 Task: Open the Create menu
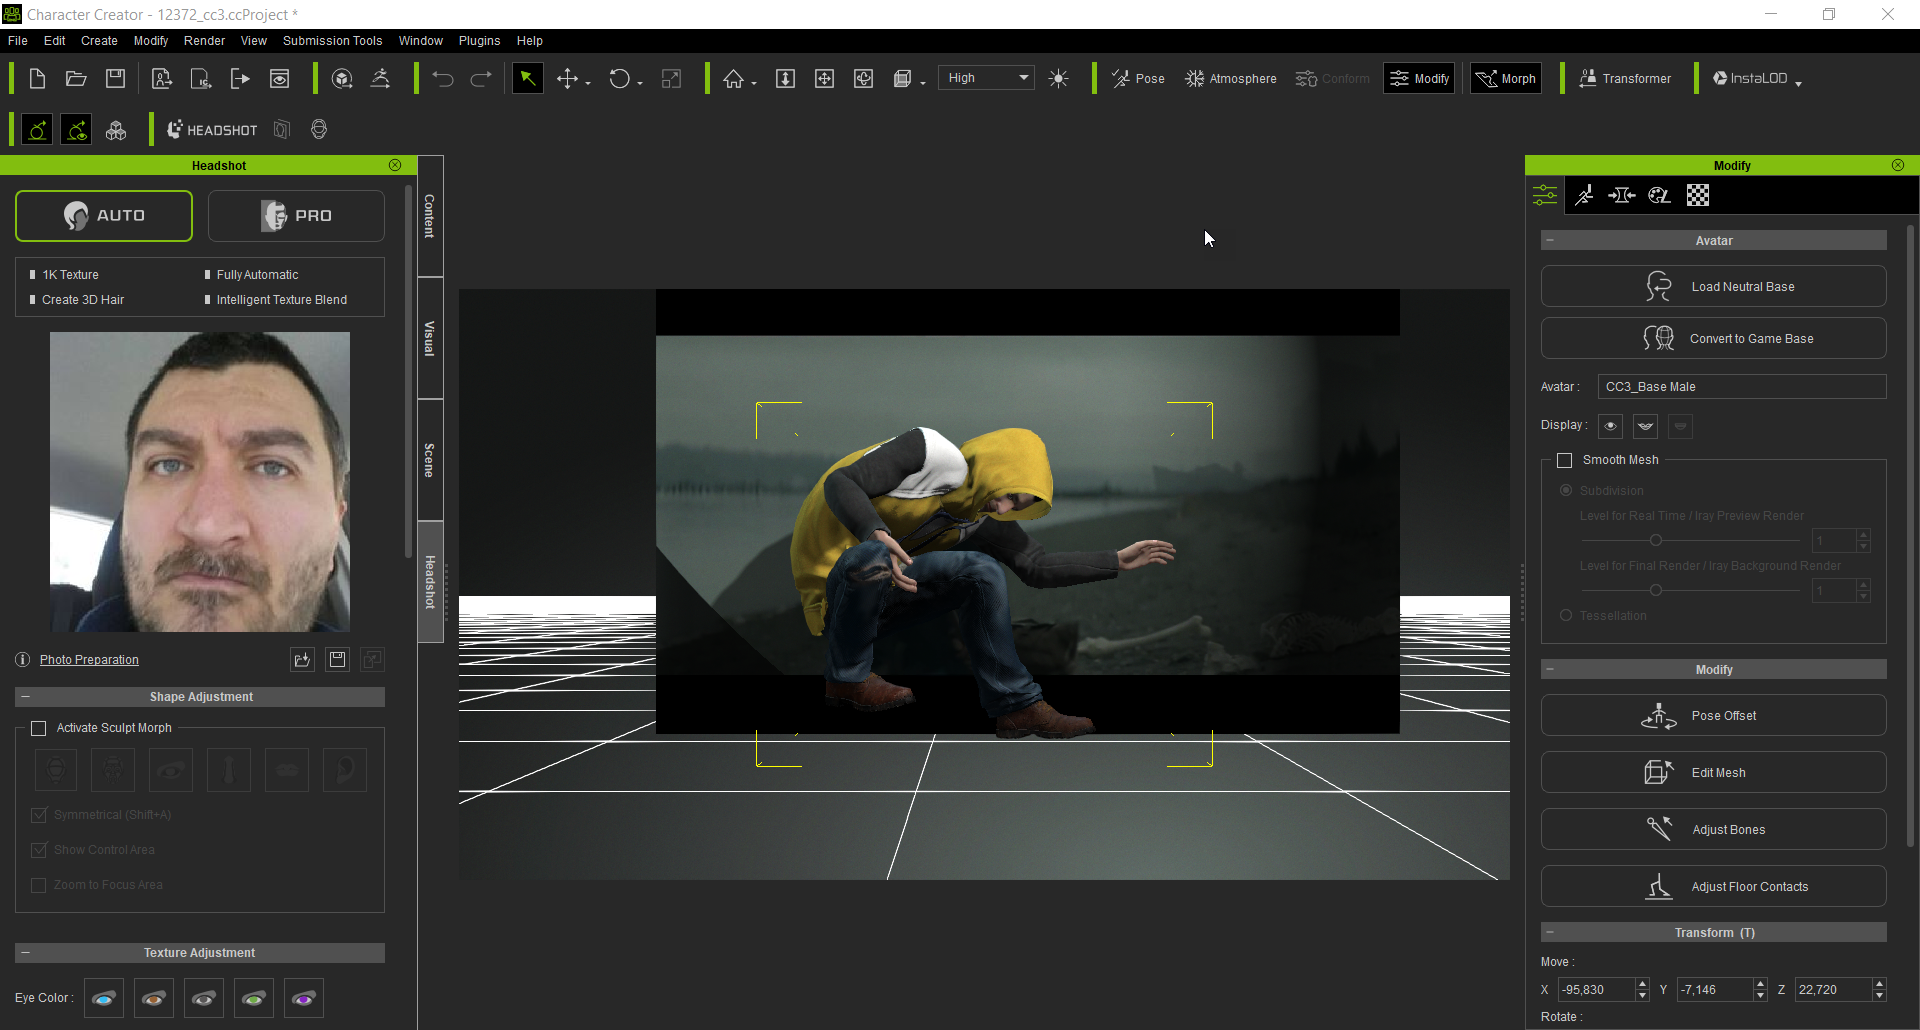99,41
